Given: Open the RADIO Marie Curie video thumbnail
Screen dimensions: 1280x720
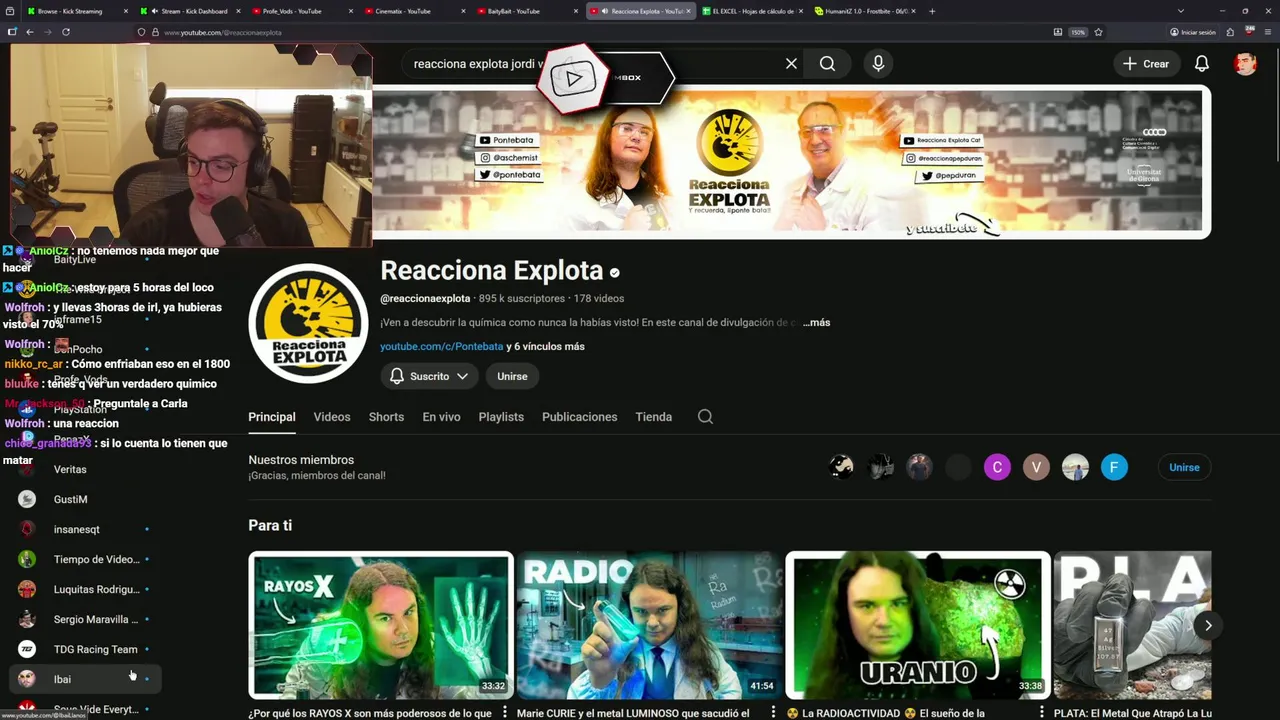Looking at the screenshot, I should (x=649, y=625).
